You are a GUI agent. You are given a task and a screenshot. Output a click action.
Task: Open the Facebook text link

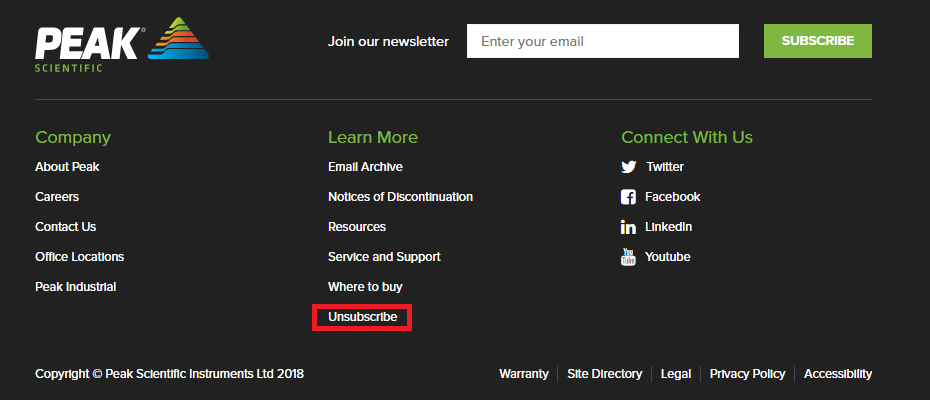(673, 196)
